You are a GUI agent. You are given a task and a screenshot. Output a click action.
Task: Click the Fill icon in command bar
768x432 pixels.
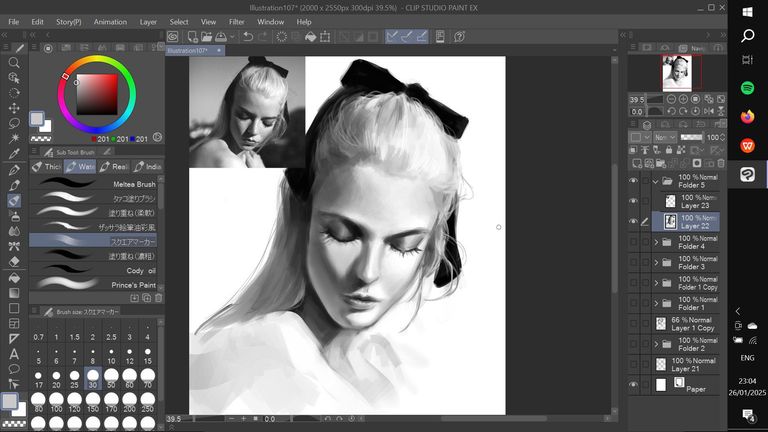311,37
